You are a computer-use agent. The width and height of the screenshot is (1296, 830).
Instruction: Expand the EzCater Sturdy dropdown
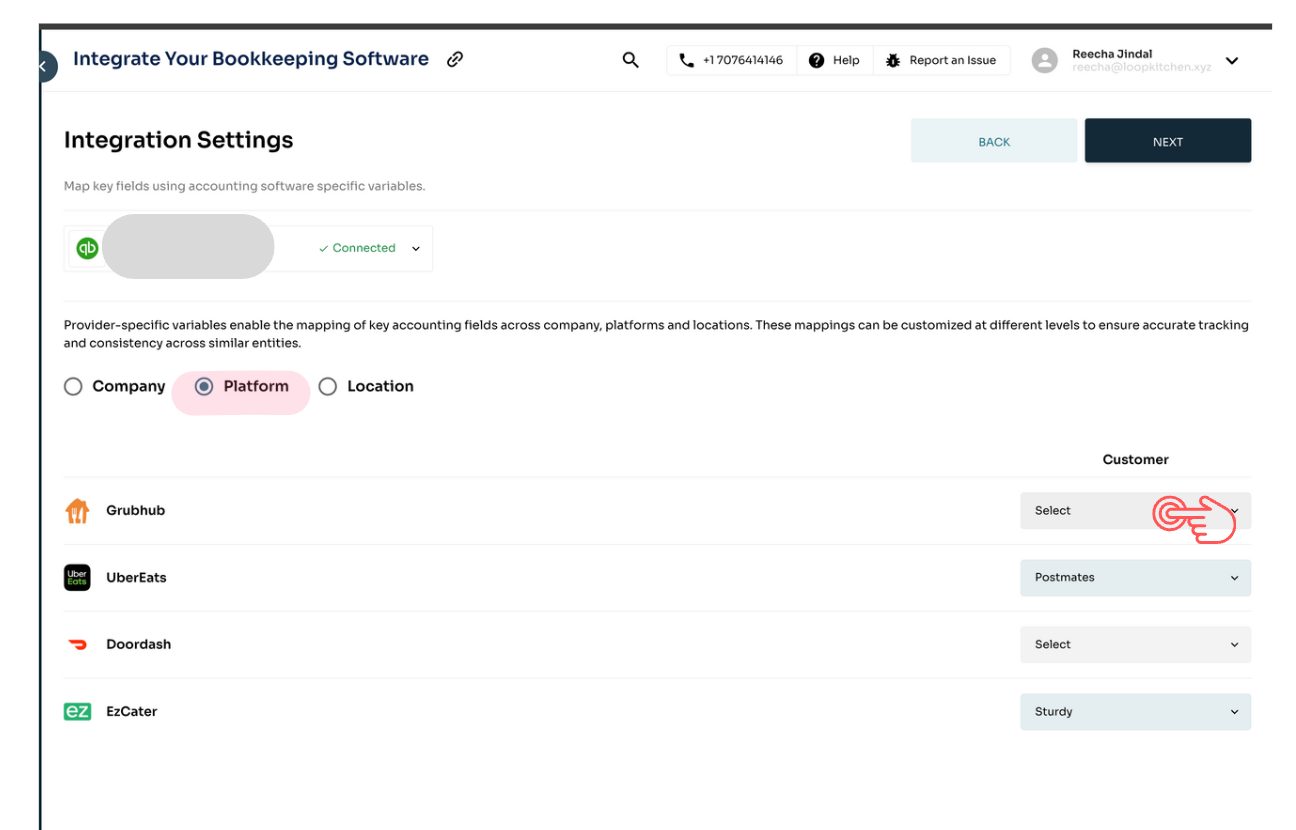(x=1134, y=712)
